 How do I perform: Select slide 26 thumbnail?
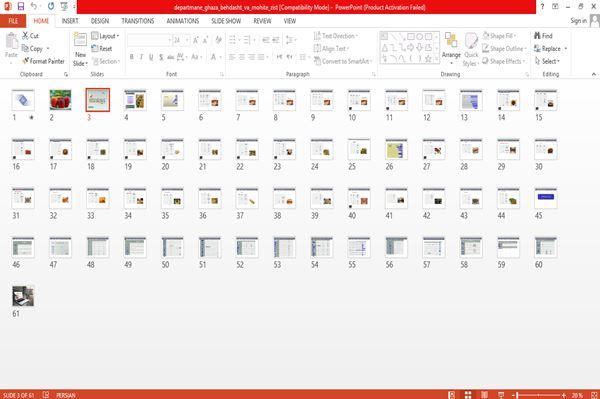(x=396, y=149)
